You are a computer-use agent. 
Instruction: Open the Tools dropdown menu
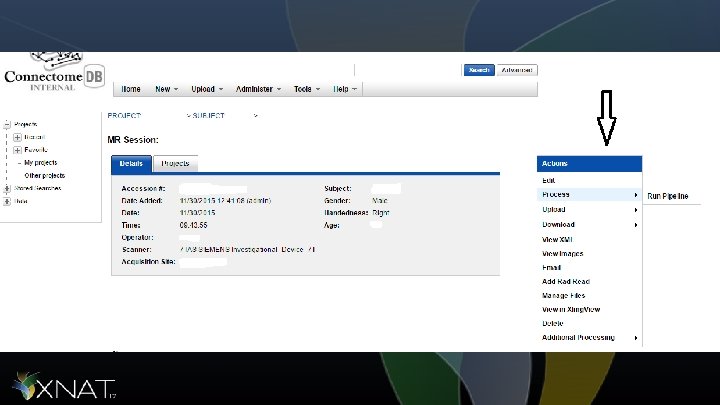point(307,89)
